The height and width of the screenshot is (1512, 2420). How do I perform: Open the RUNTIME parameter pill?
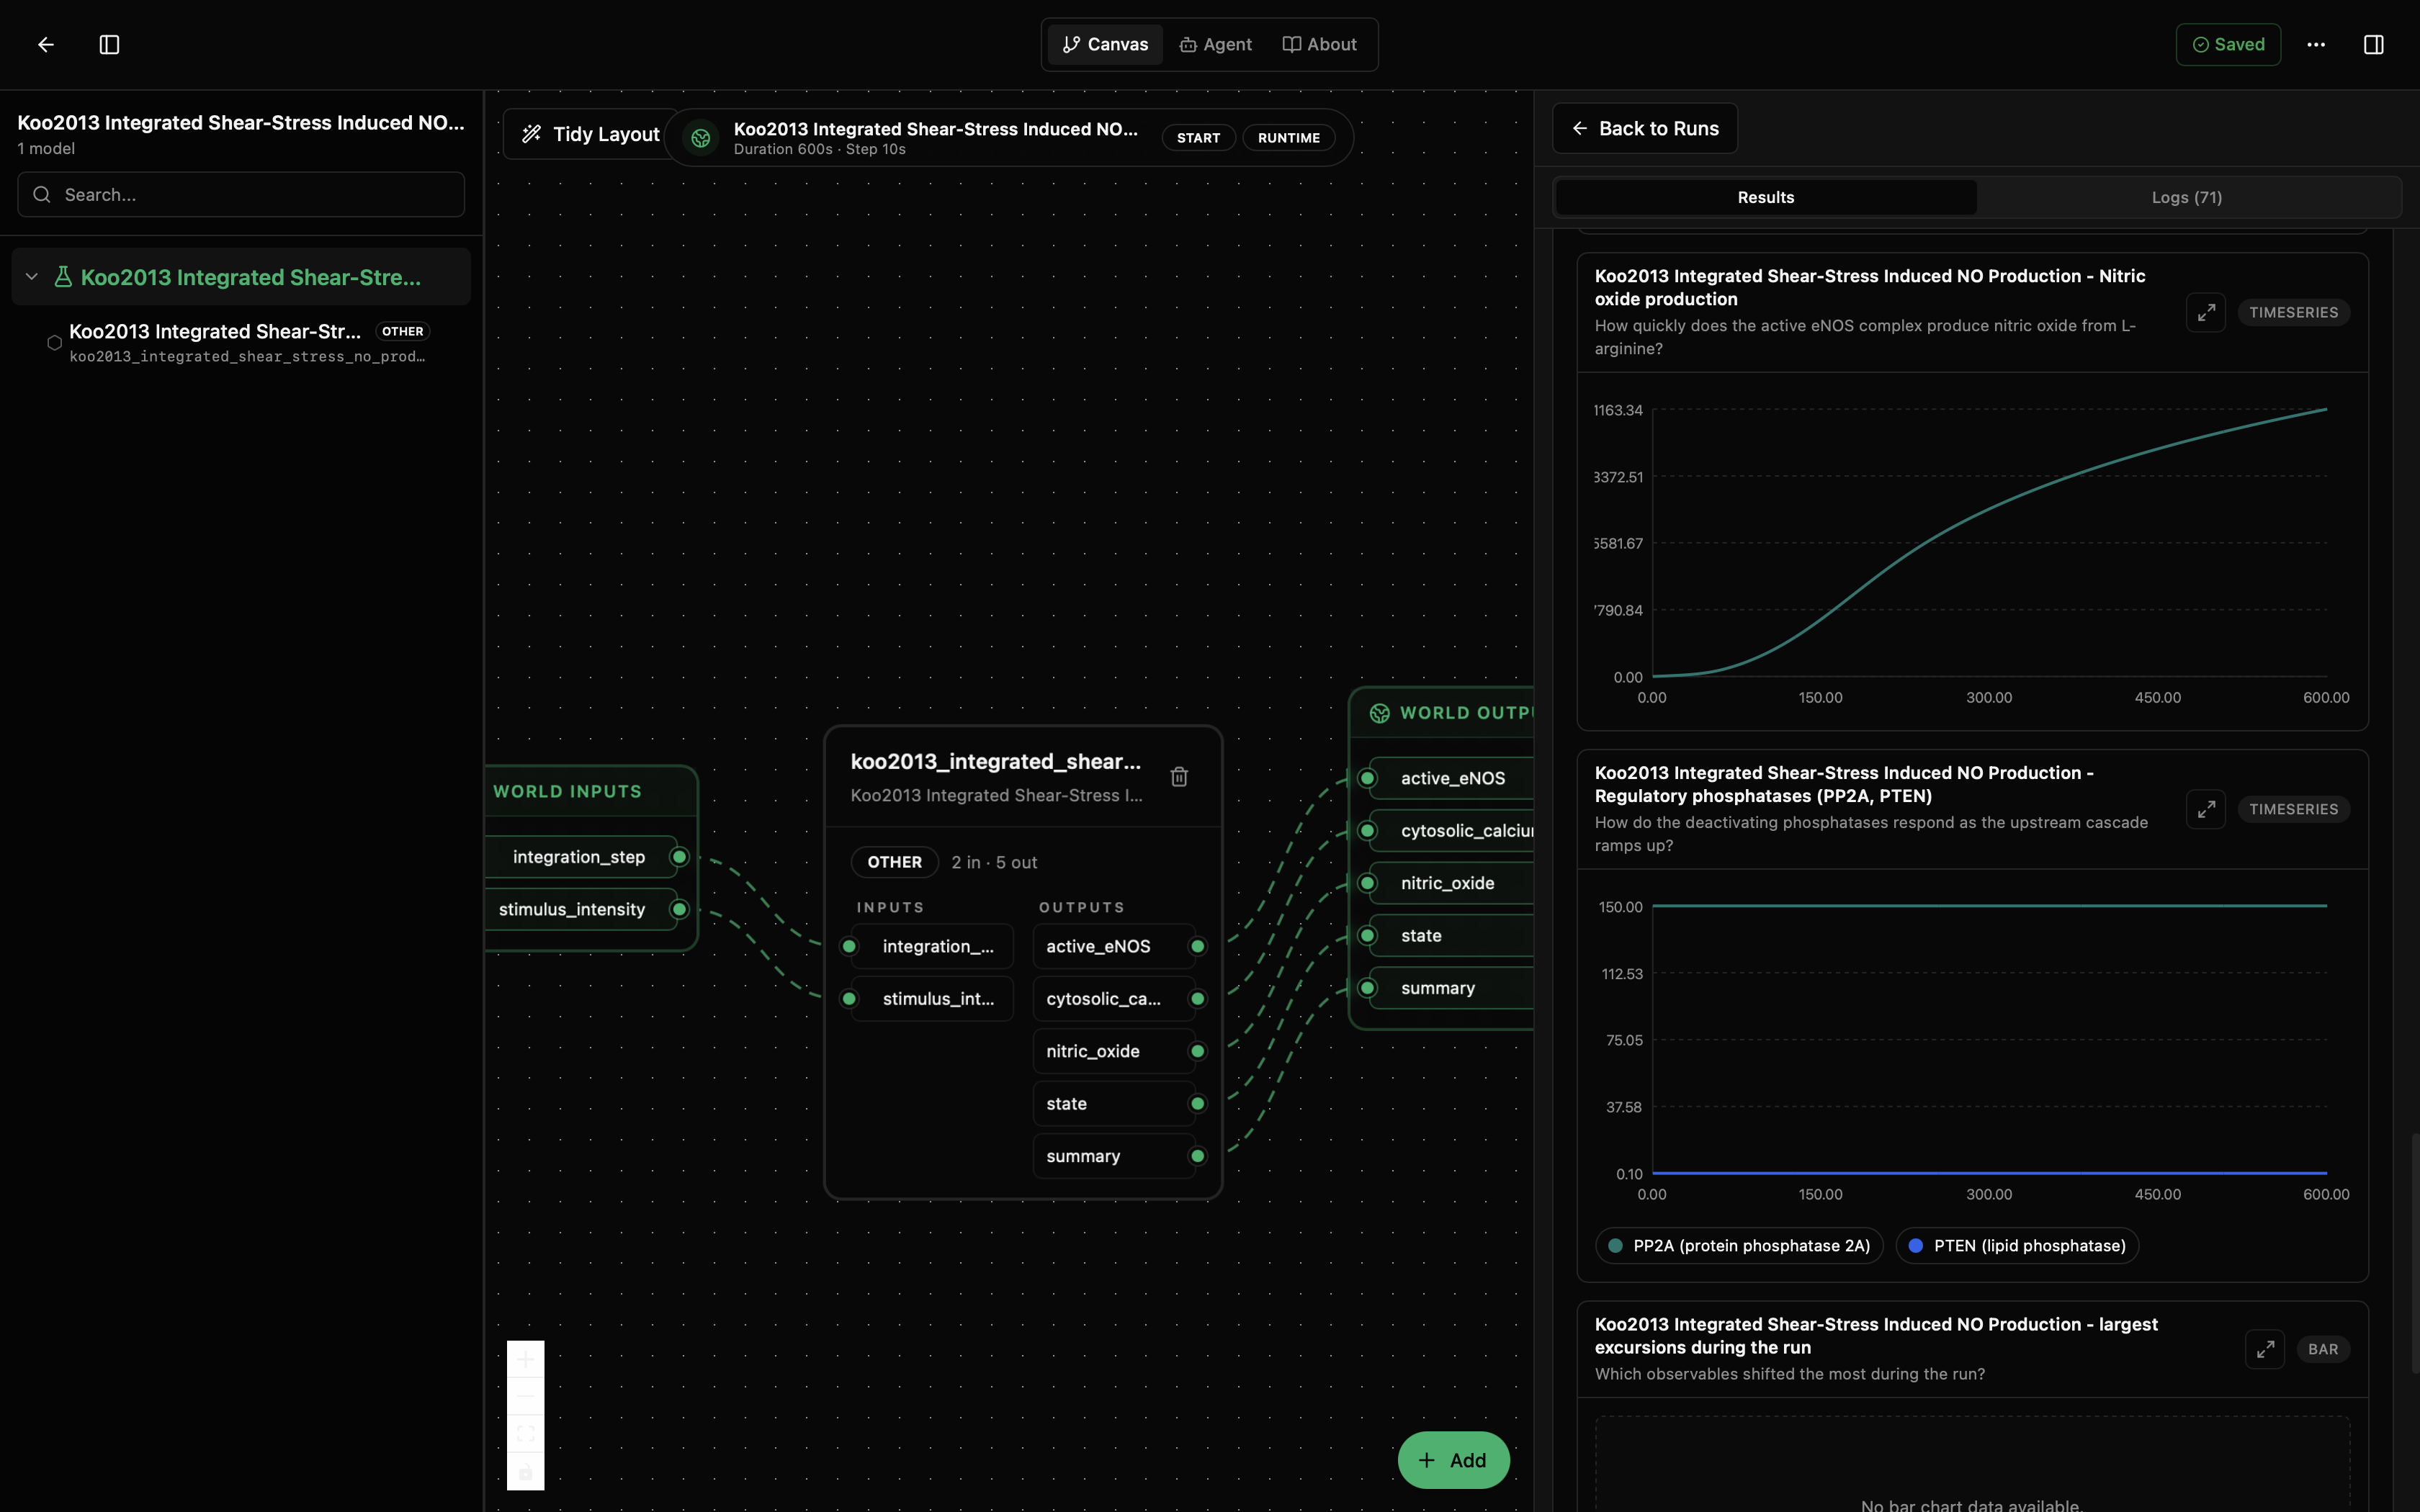click(x=1288, y=138)
